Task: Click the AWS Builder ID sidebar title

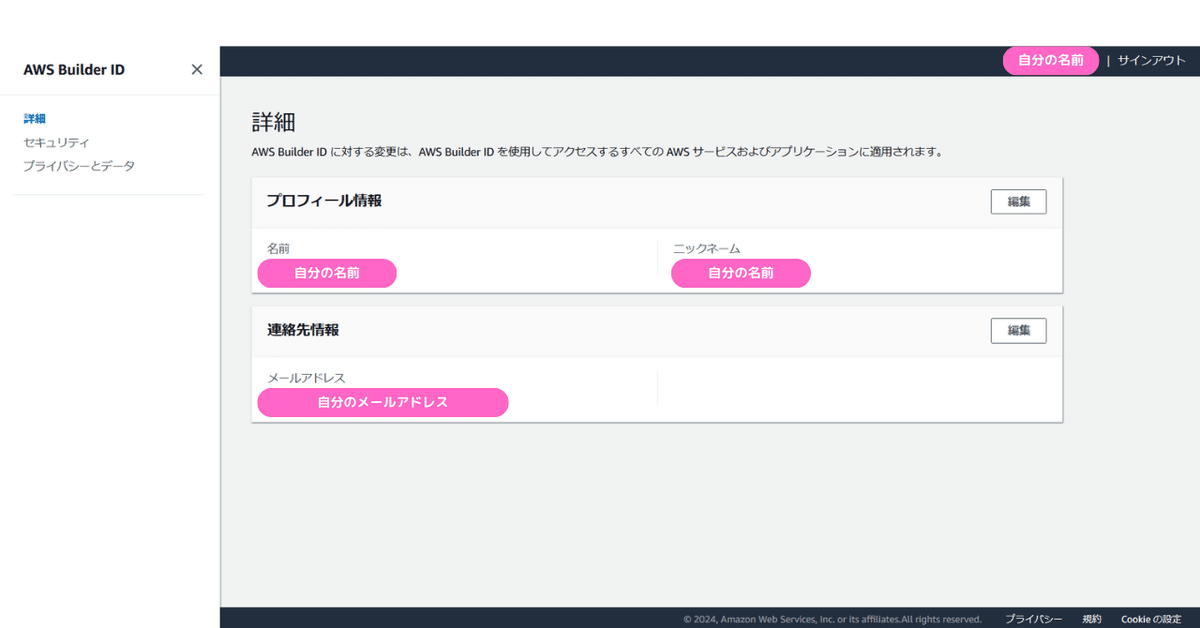Action: click(x=74, y=70)
